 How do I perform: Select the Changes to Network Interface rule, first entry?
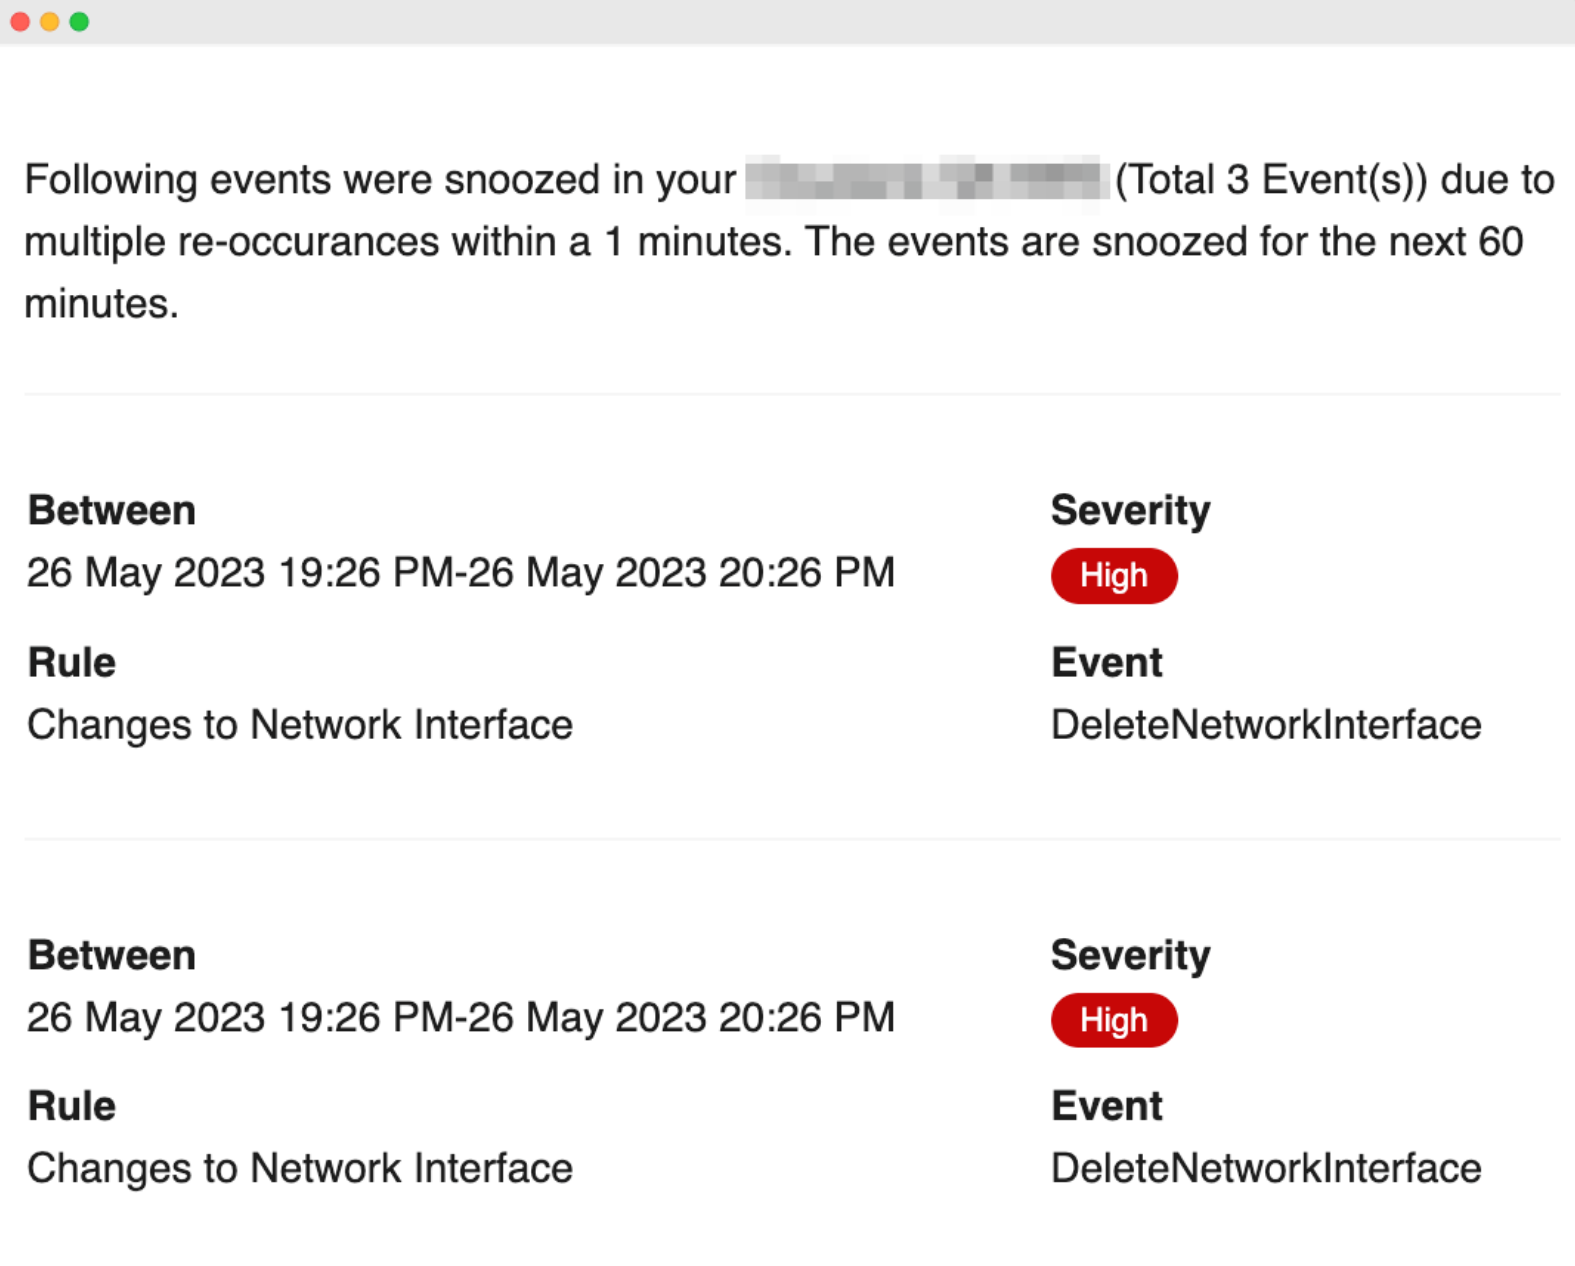300,724
